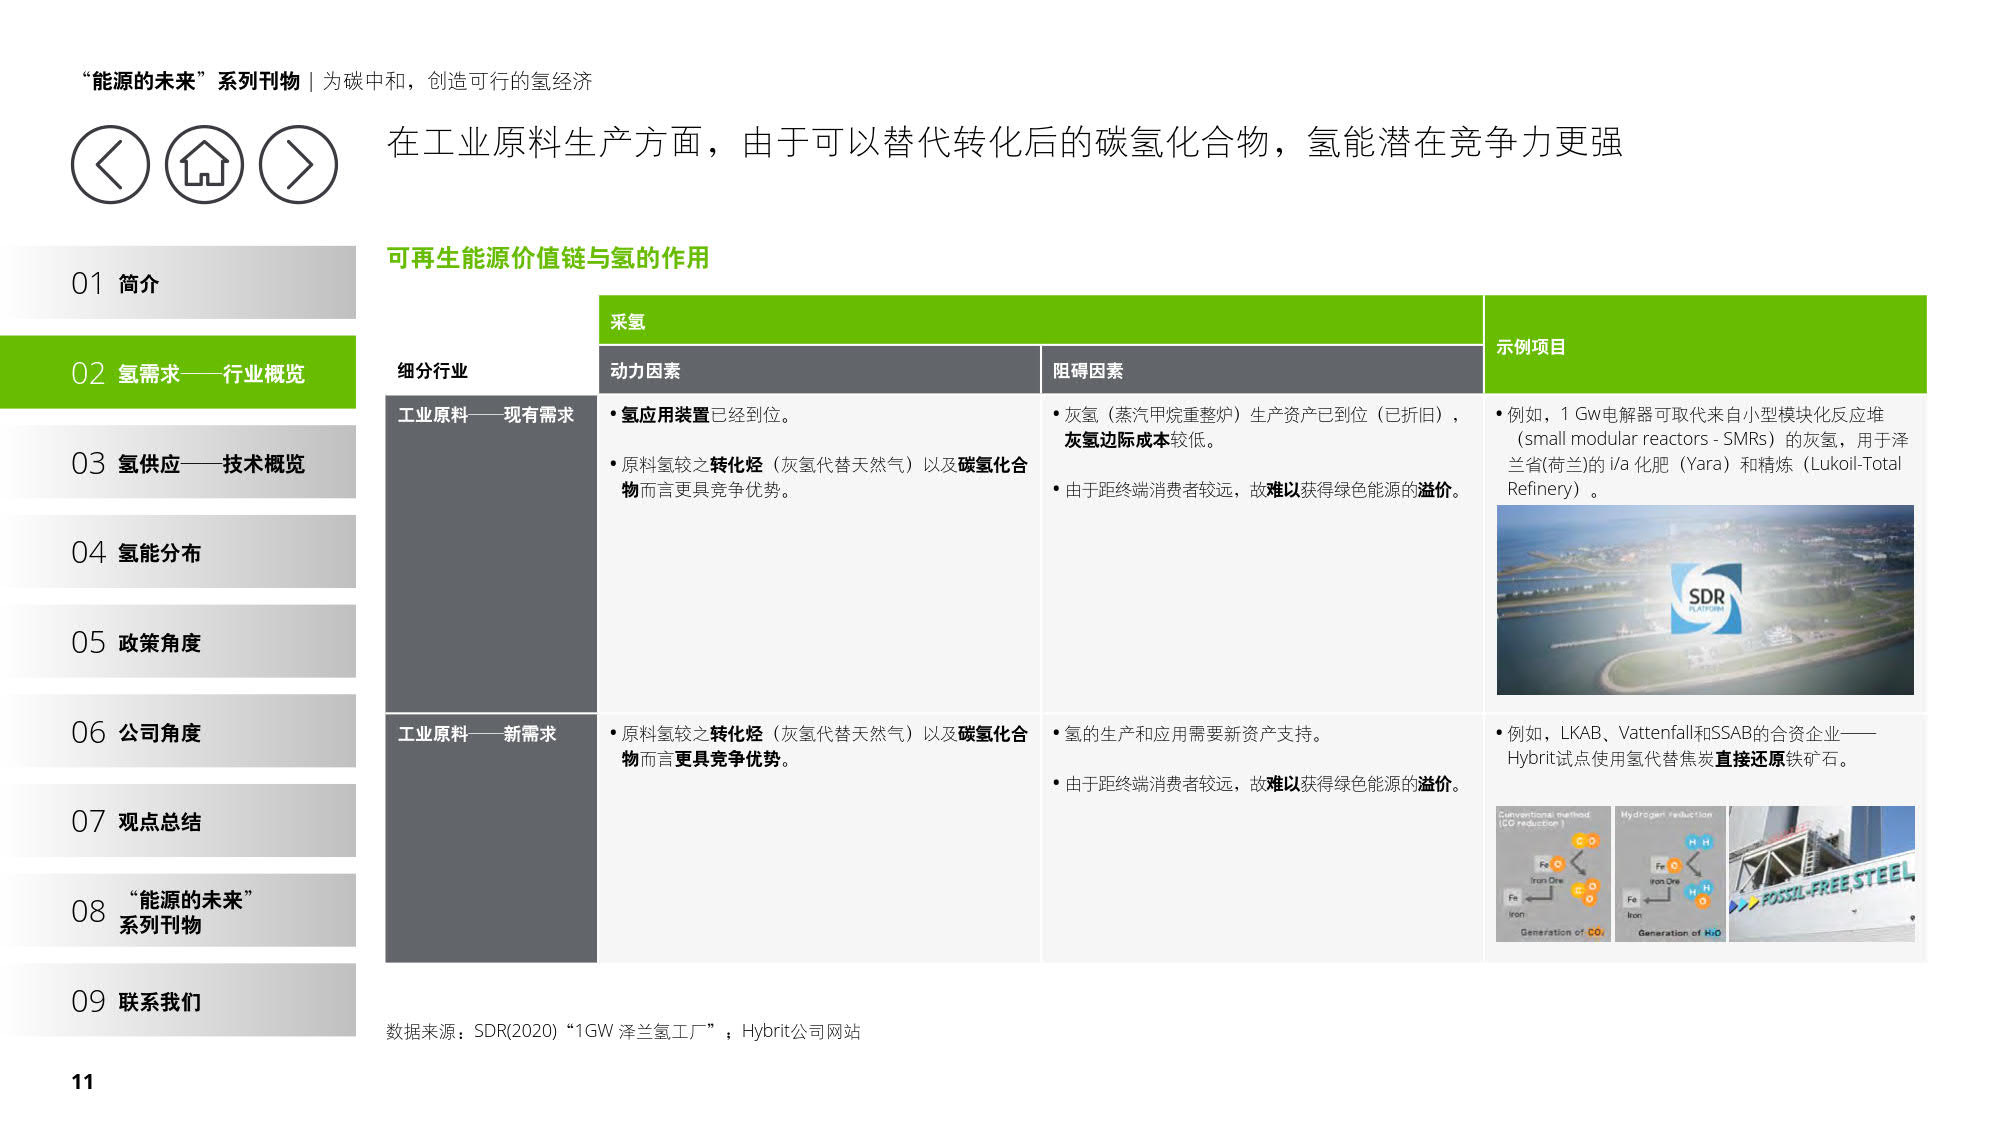Click the previous page arrow icon
This screenshot has width=2000, height=1125.
(110, 165)
